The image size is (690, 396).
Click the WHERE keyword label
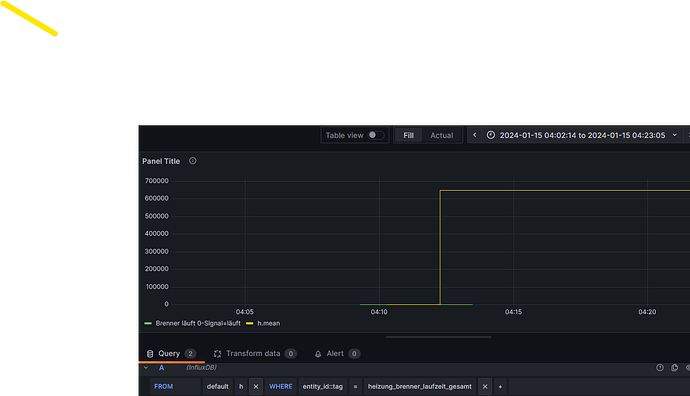(281, 386)
